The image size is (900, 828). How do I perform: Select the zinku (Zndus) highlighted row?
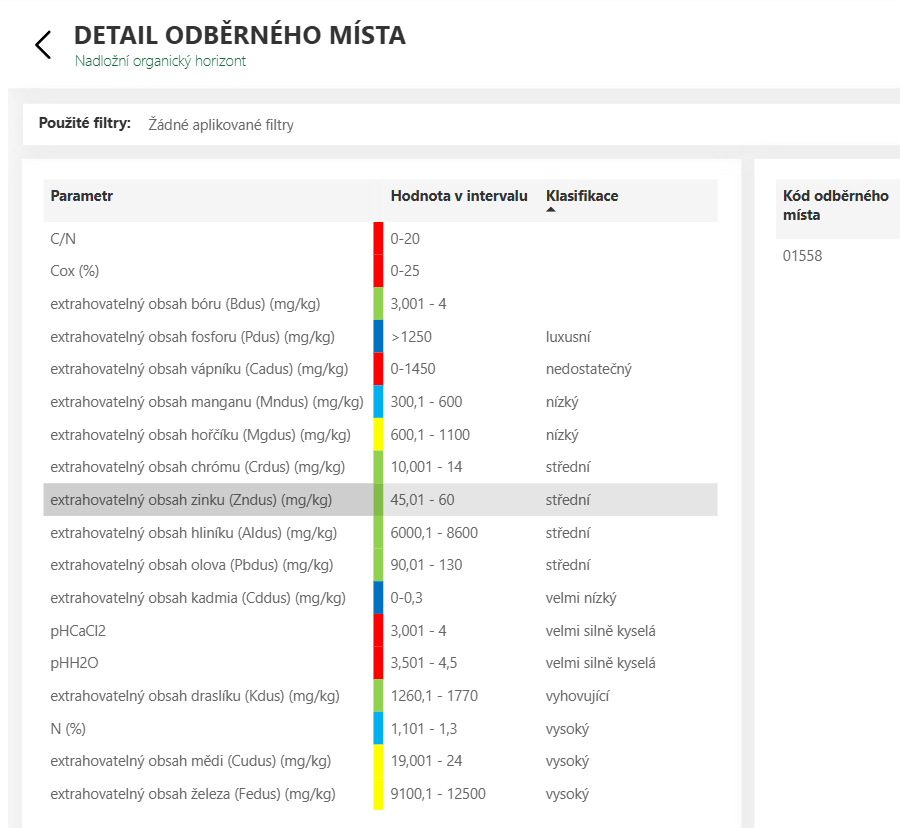click(x=381, y=500)
